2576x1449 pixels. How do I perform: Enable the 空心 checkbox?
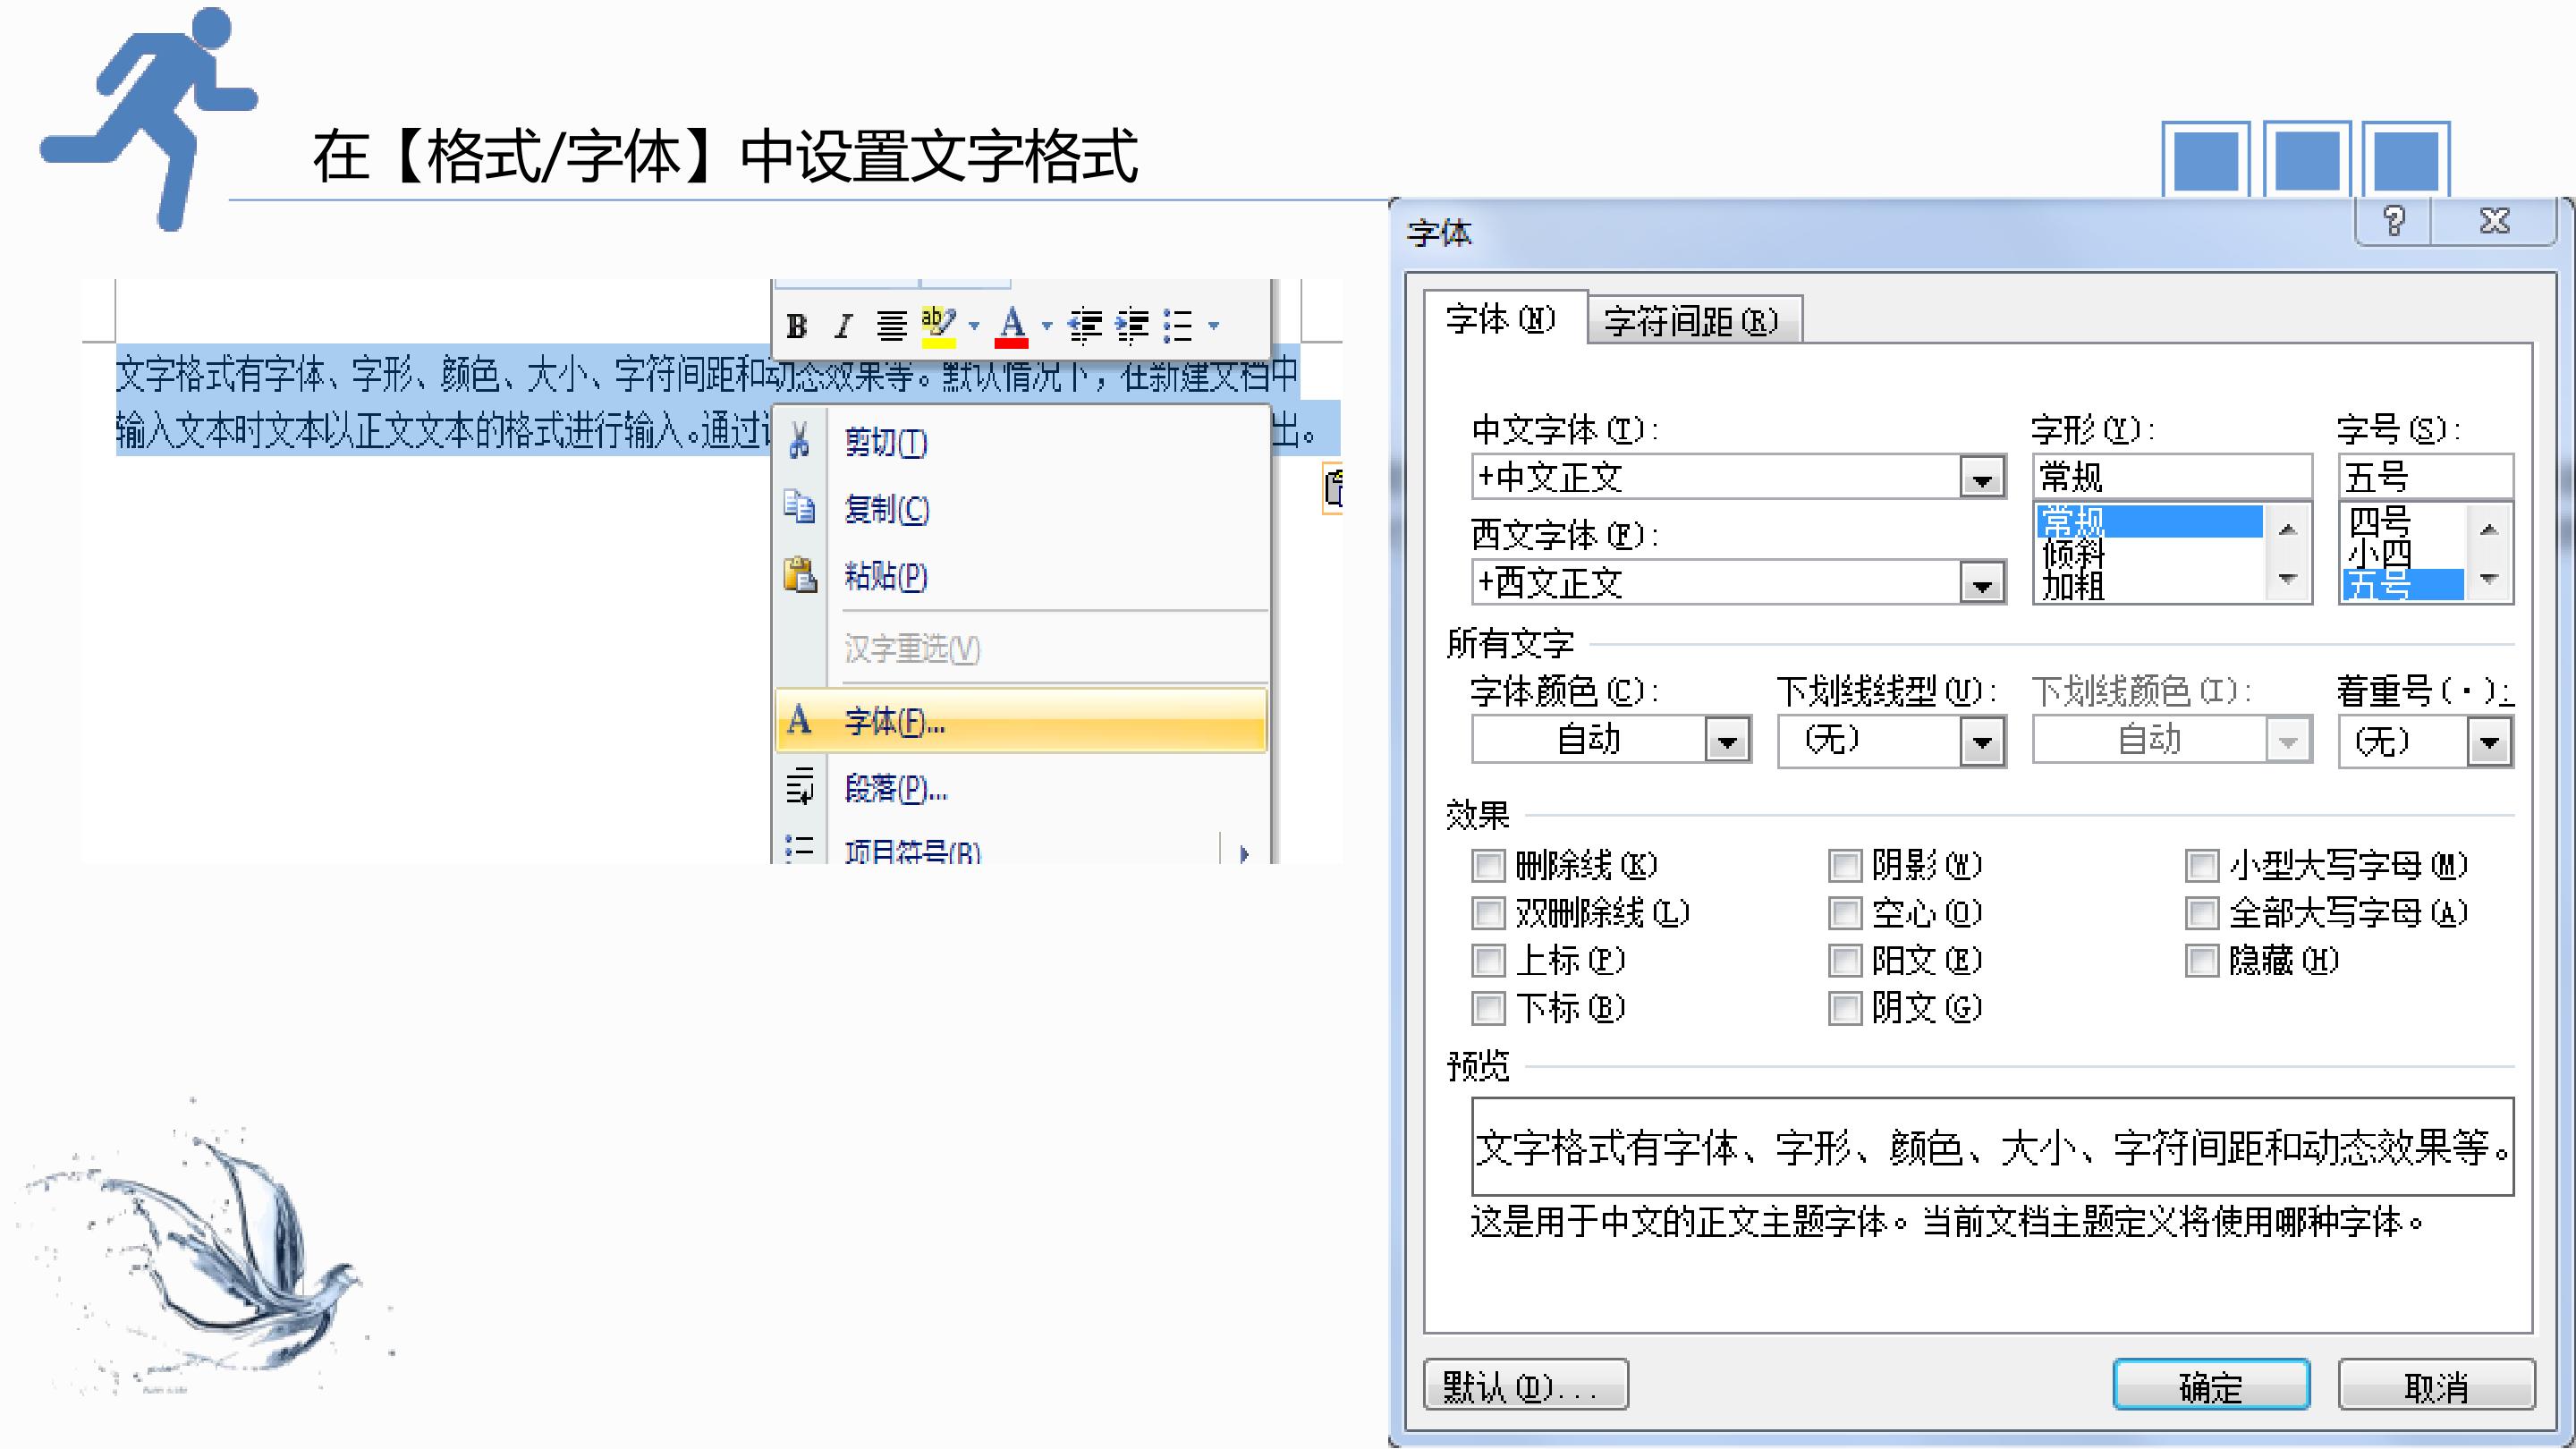[1845, 913]
